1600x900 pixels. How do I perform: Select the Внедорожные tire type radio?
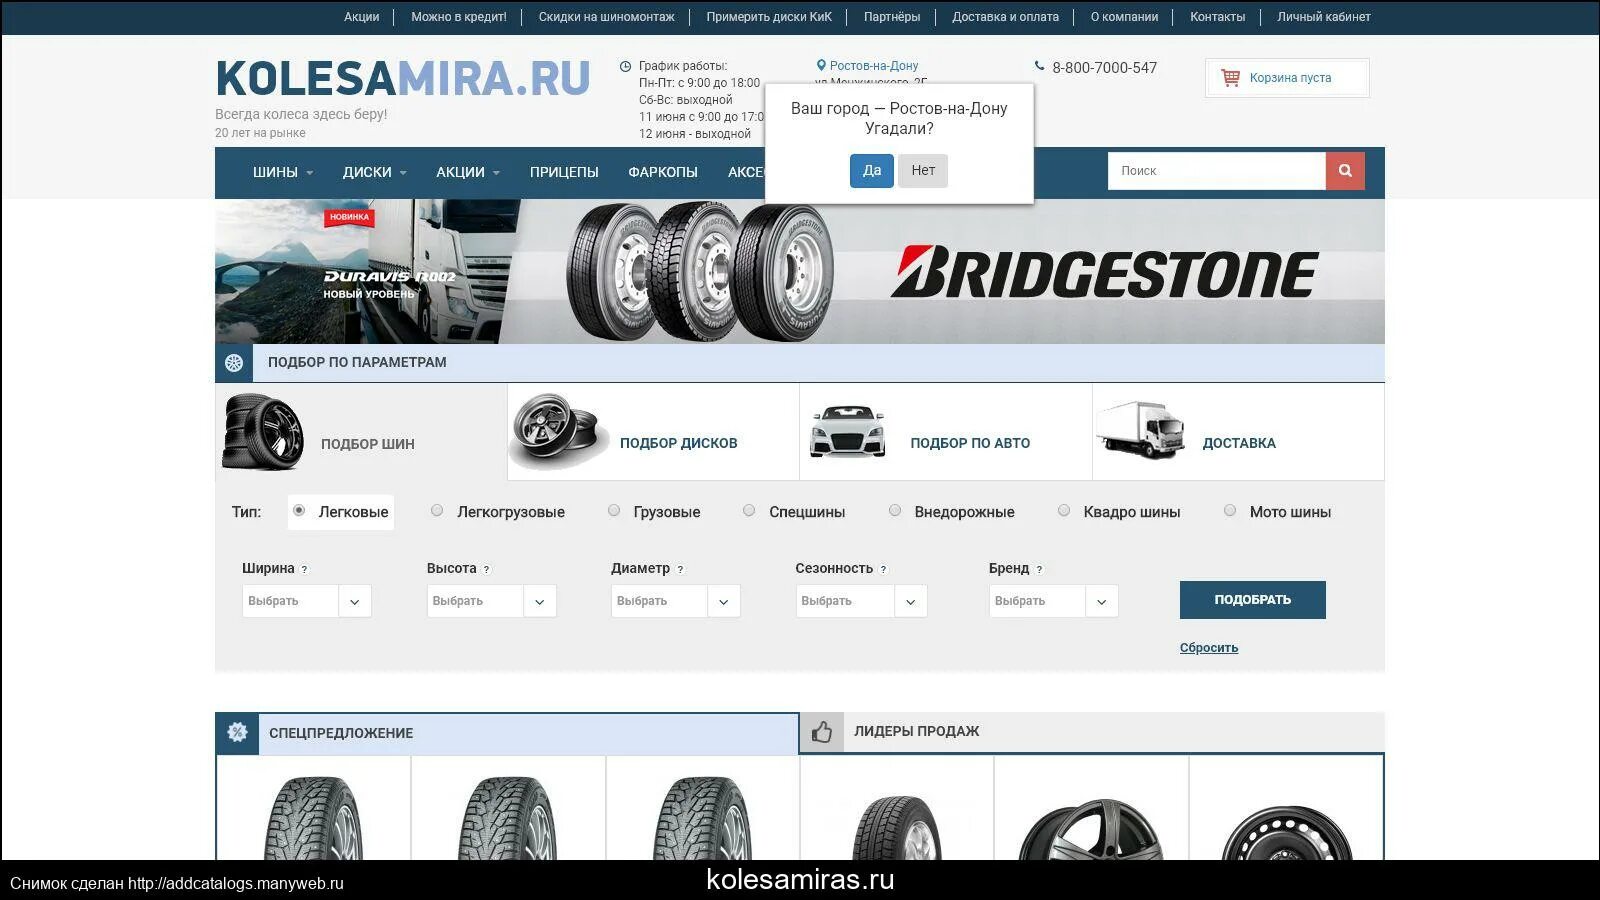pos(895,510)
